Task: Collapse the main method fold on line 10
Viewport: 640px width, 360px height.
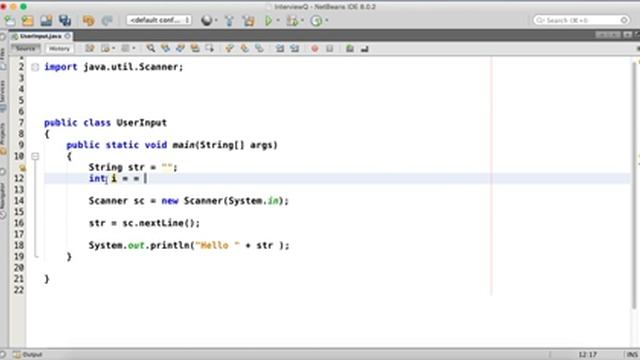Action: coord(35,156)
